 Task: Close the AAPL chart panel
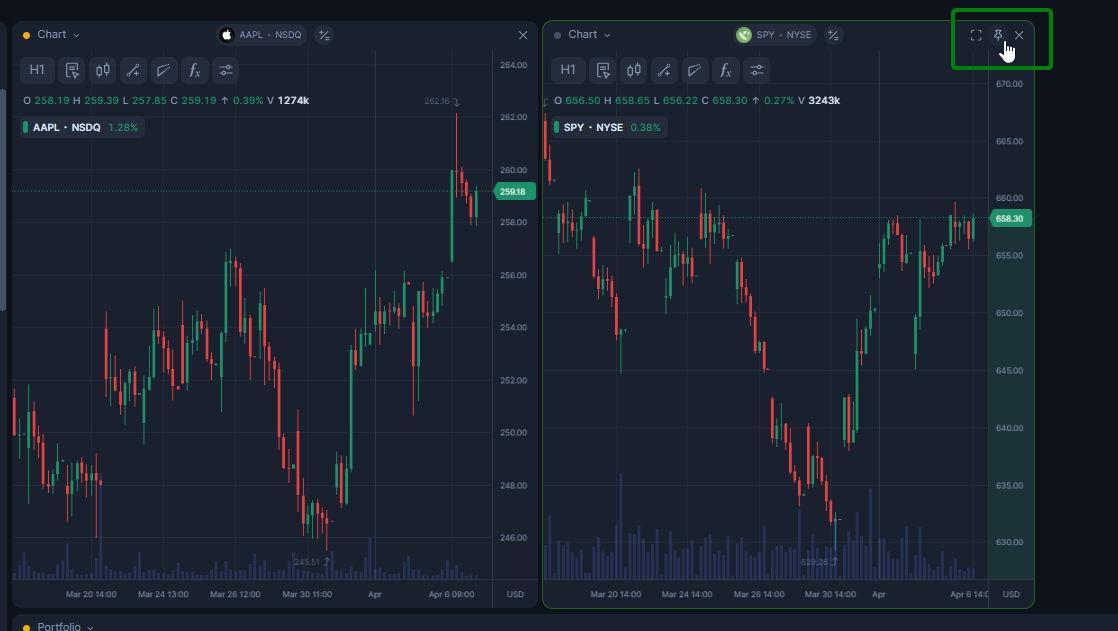tap(523, 35)
